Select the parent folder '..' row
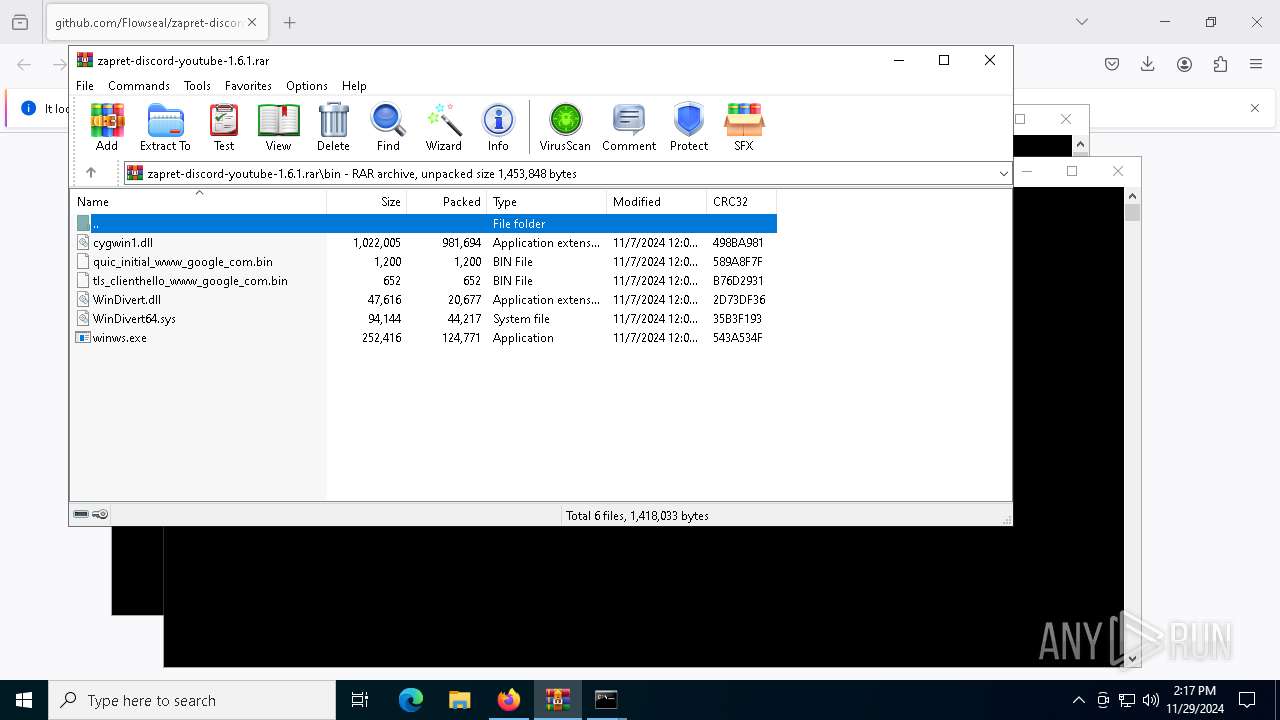 [424, 224]
